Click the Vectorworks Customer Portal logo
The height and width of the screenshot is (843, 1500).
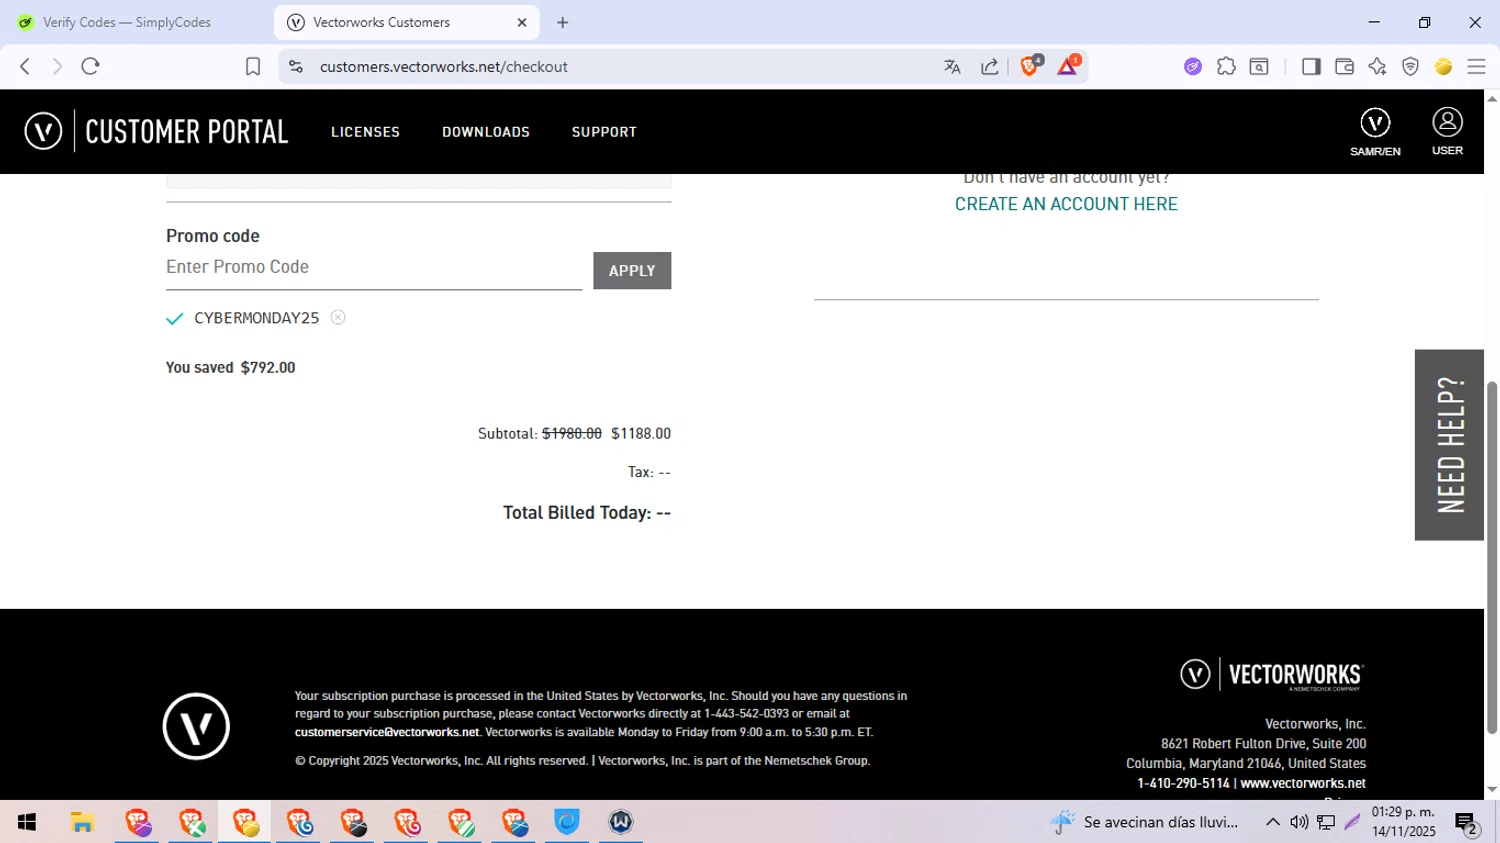(x=156, y=131)
